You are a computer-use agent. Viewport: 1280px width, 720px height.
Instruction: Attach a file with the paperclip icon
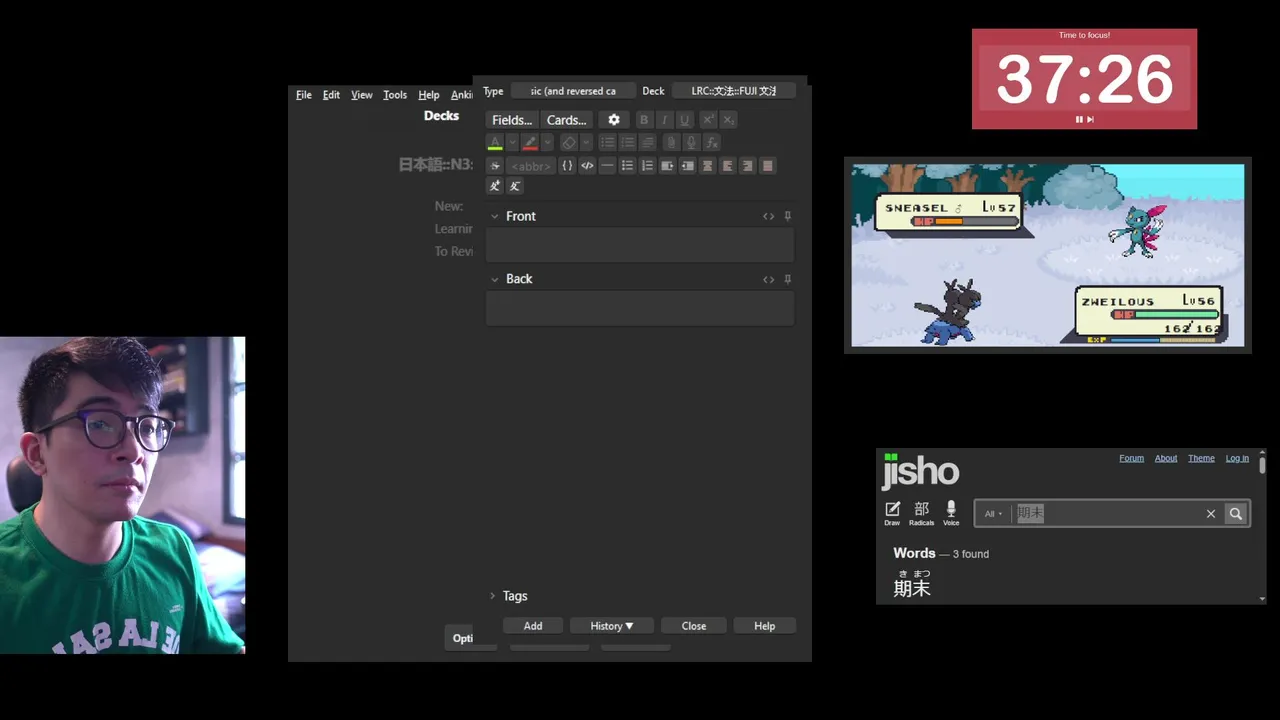[672, 143]
